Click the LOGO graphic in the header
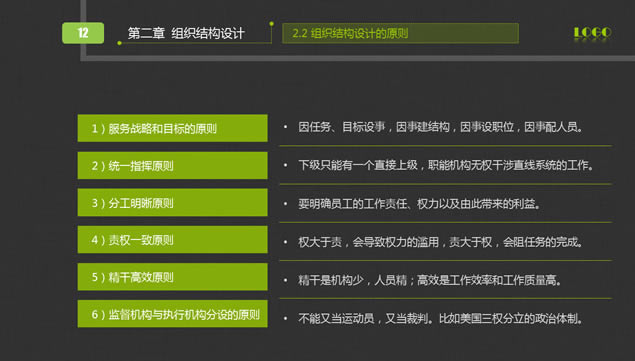Viewport: 635px width, 361px height. 592,33
